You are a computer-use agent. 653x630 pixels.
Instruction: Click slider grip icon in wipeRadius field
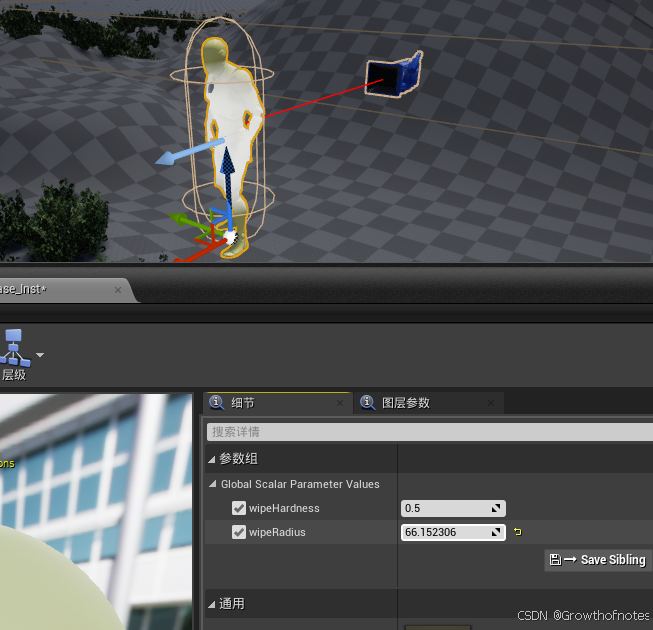tap(496, 533)
